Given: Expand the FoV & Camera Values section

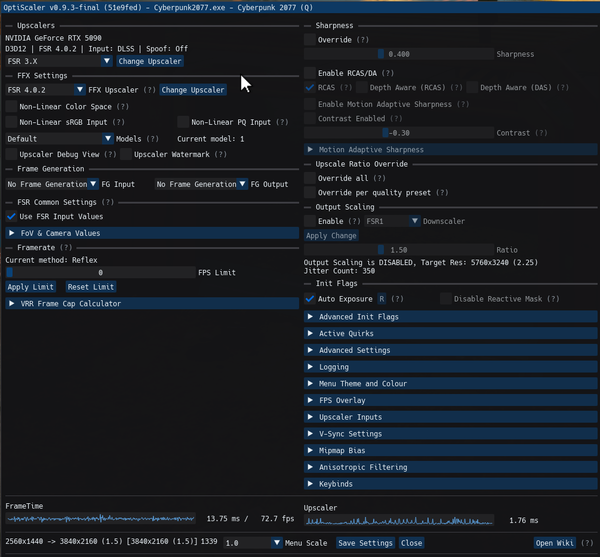Looking at the screenshot, I should pyautogui.click(x=152, y=233).
